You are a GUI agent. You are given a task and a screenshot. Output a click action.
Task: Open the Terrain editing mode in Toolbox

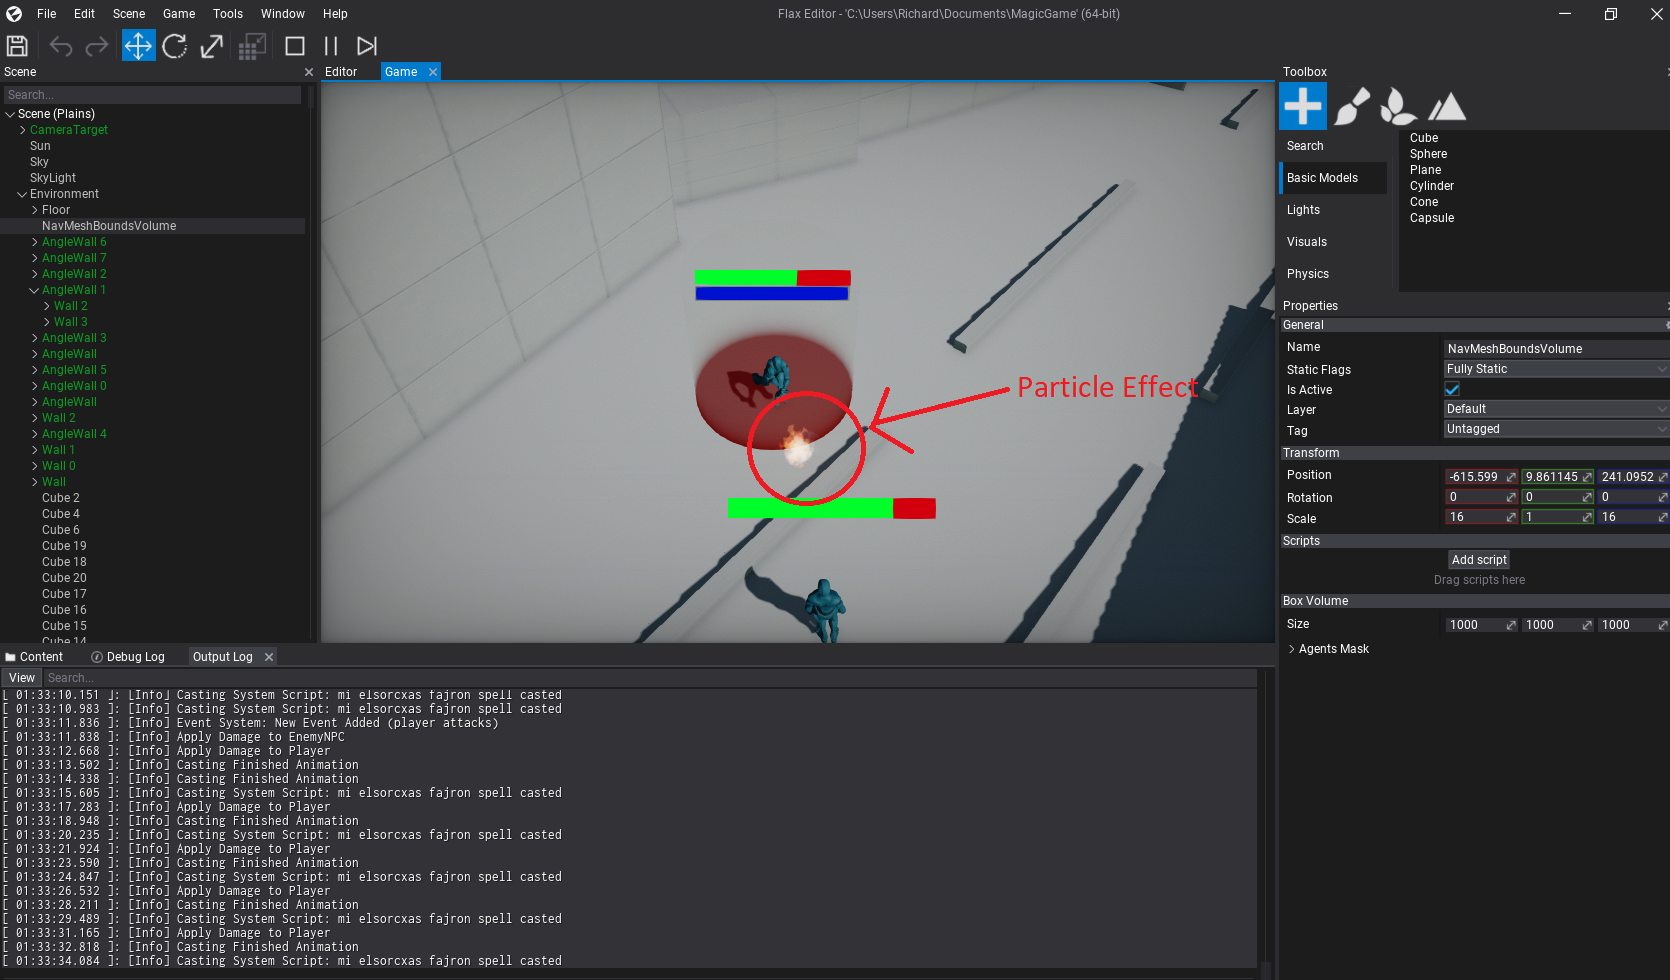click(1446, 105)
